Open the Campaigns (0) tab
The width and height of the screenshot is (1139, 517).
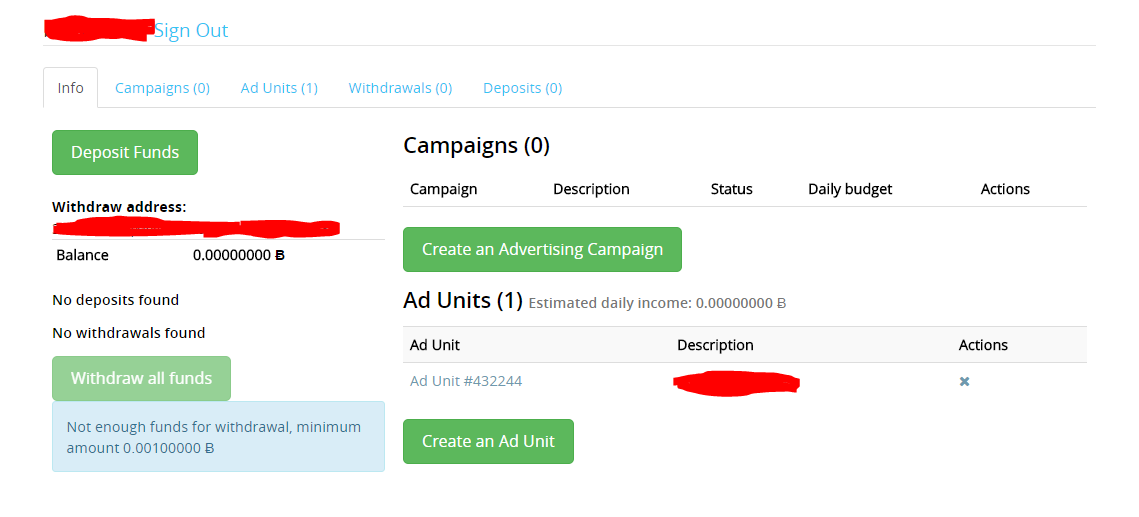[162, 88]
